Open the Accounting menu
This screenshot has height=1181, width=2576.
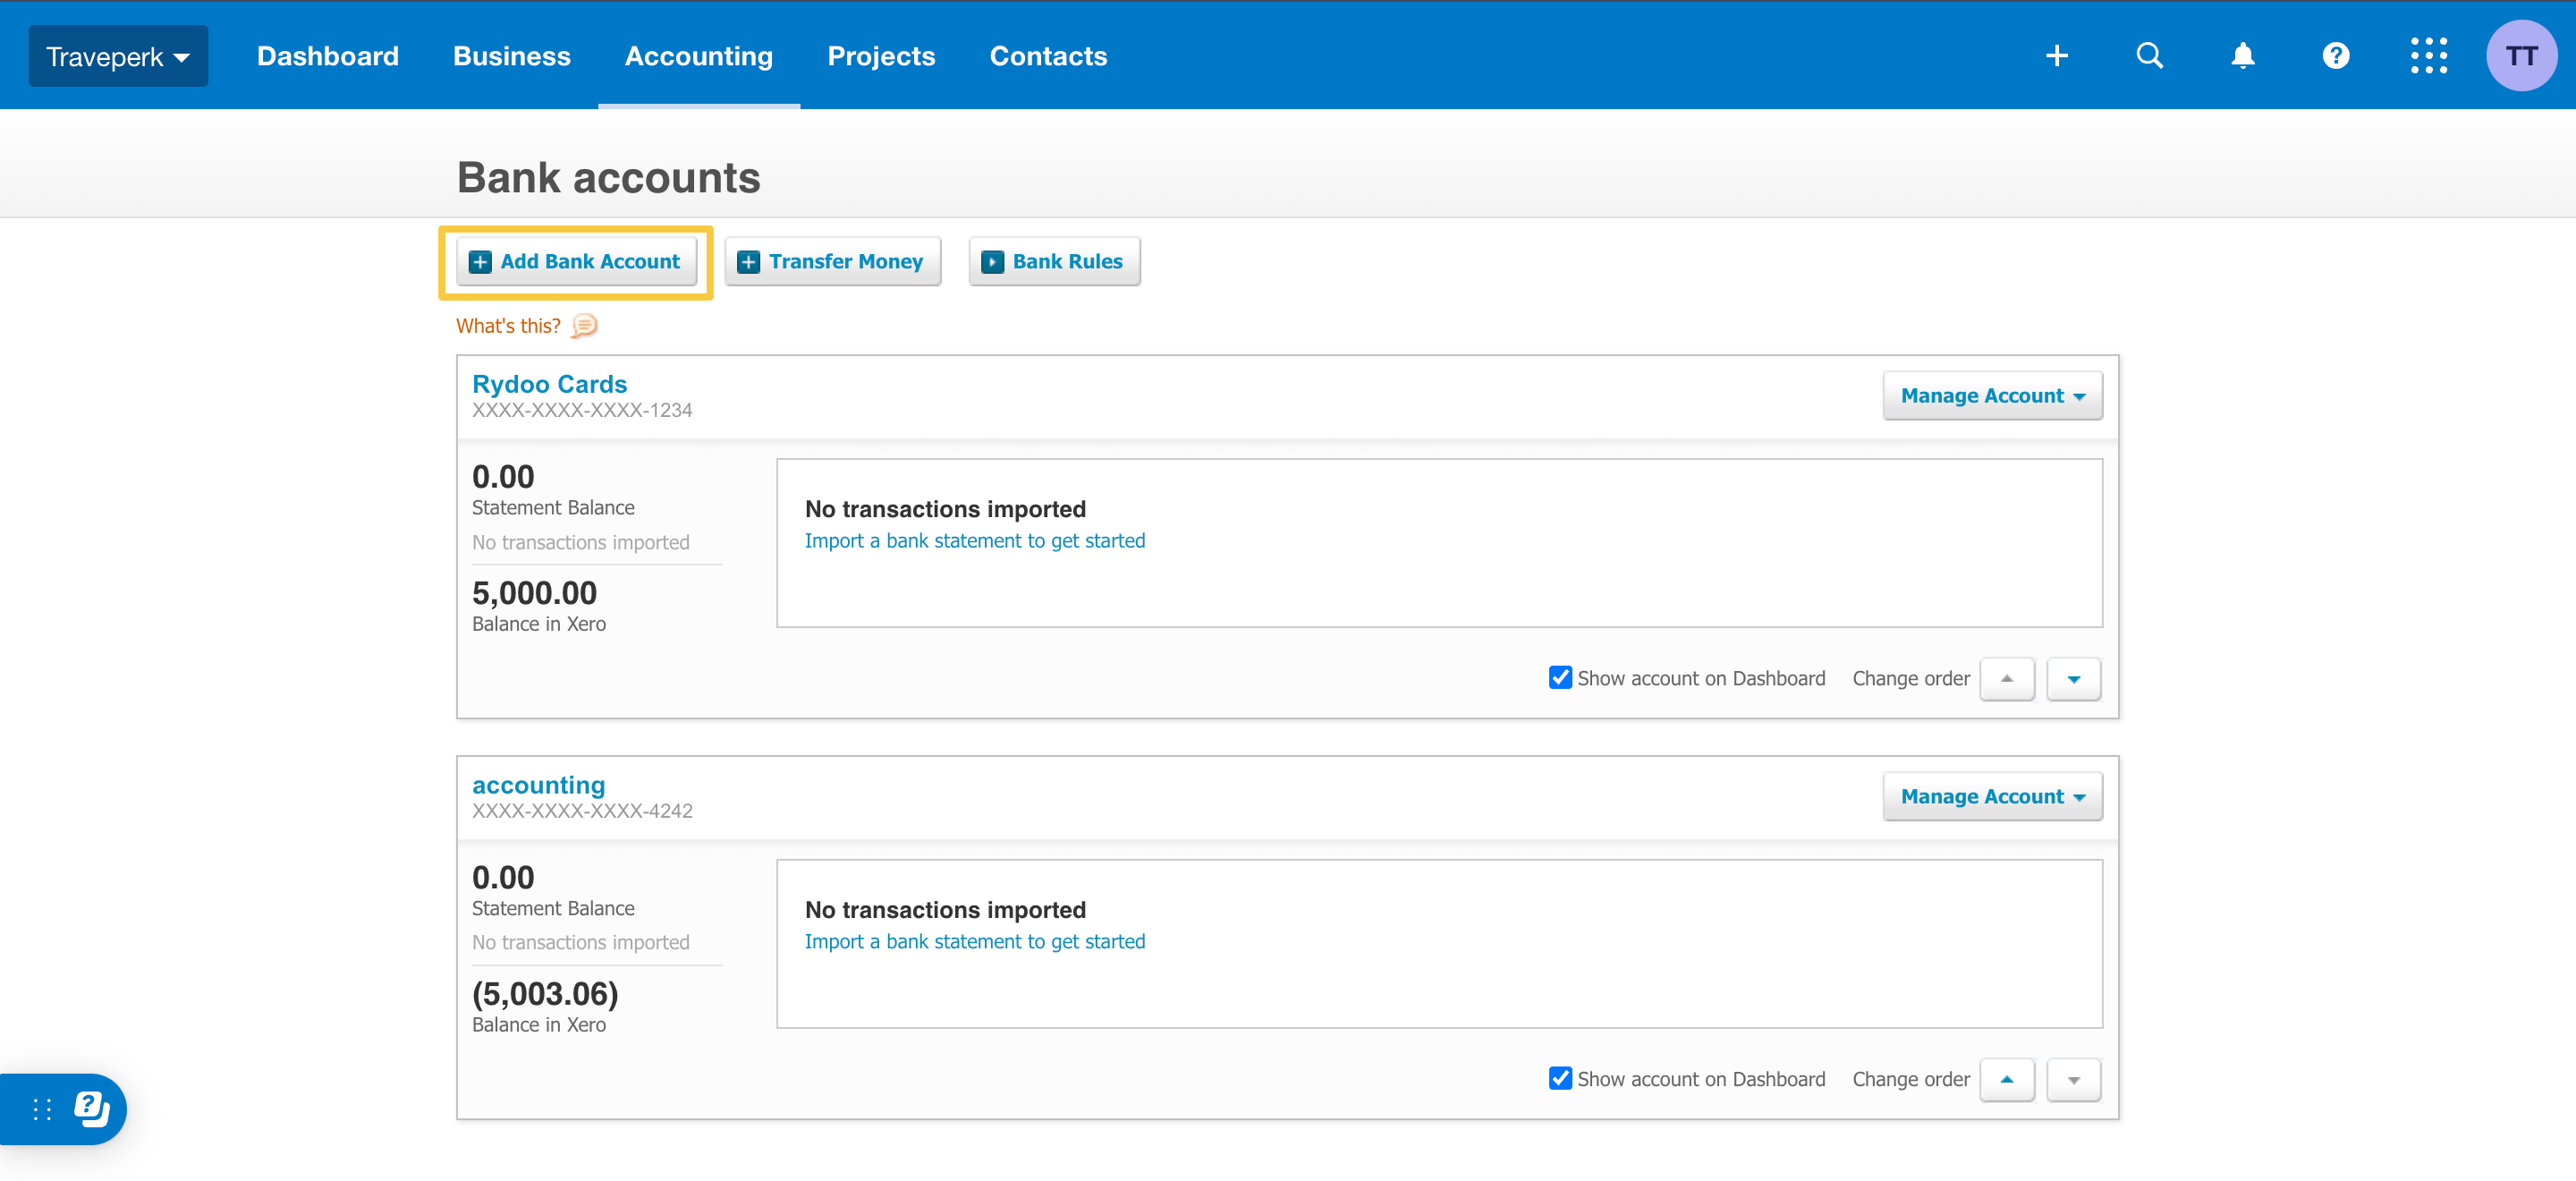[x=699, y=56]
